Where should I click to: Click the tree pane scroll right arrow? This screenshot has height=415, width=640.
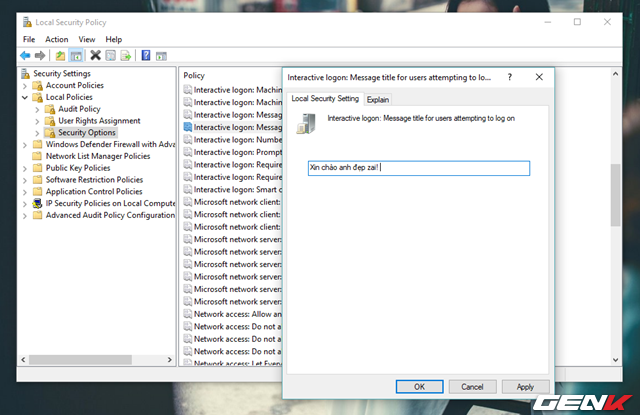(x=170, y=360)
